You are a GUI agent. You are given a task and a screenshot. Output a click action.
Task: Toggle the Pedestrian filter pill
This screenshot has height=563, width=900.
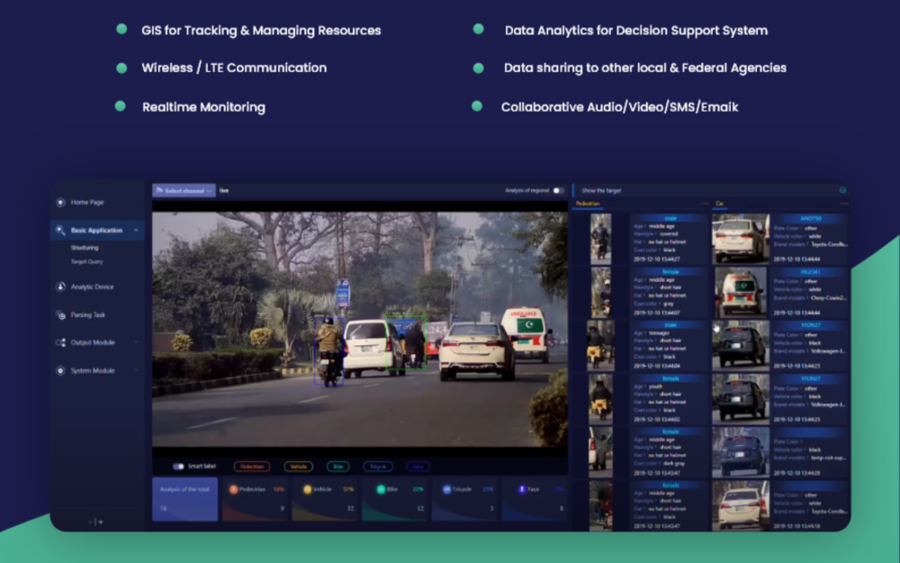(x=252, y=467)
